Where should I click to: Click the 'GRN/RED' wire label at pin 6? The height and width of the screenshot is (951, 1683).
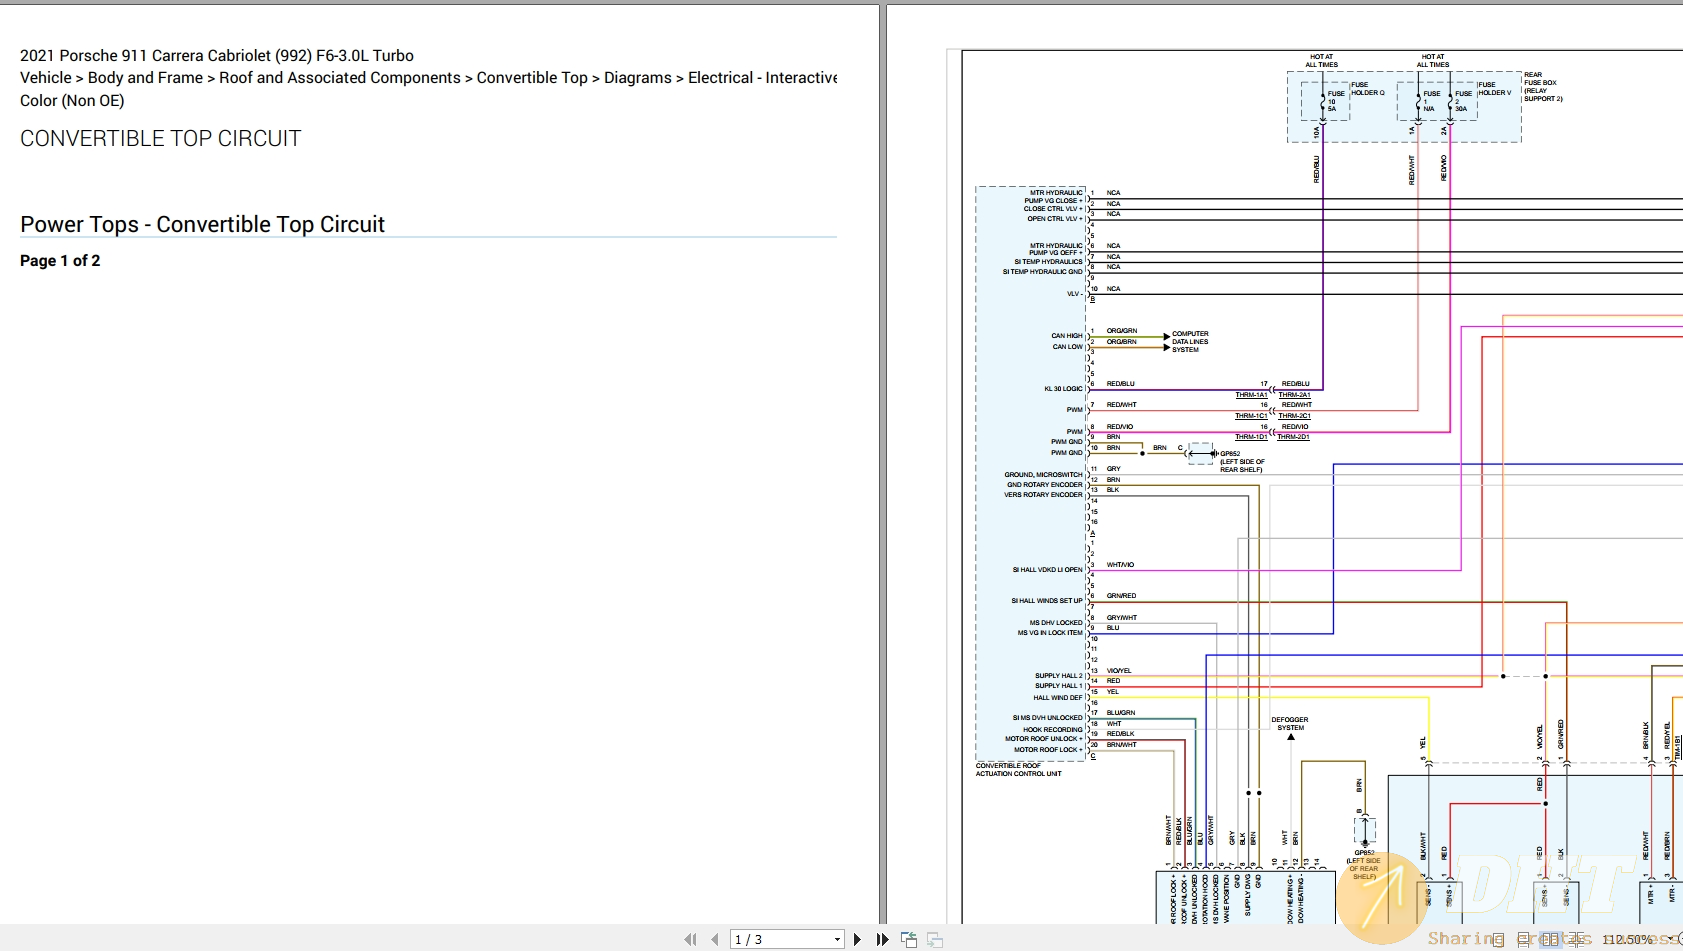[1121, 596]
